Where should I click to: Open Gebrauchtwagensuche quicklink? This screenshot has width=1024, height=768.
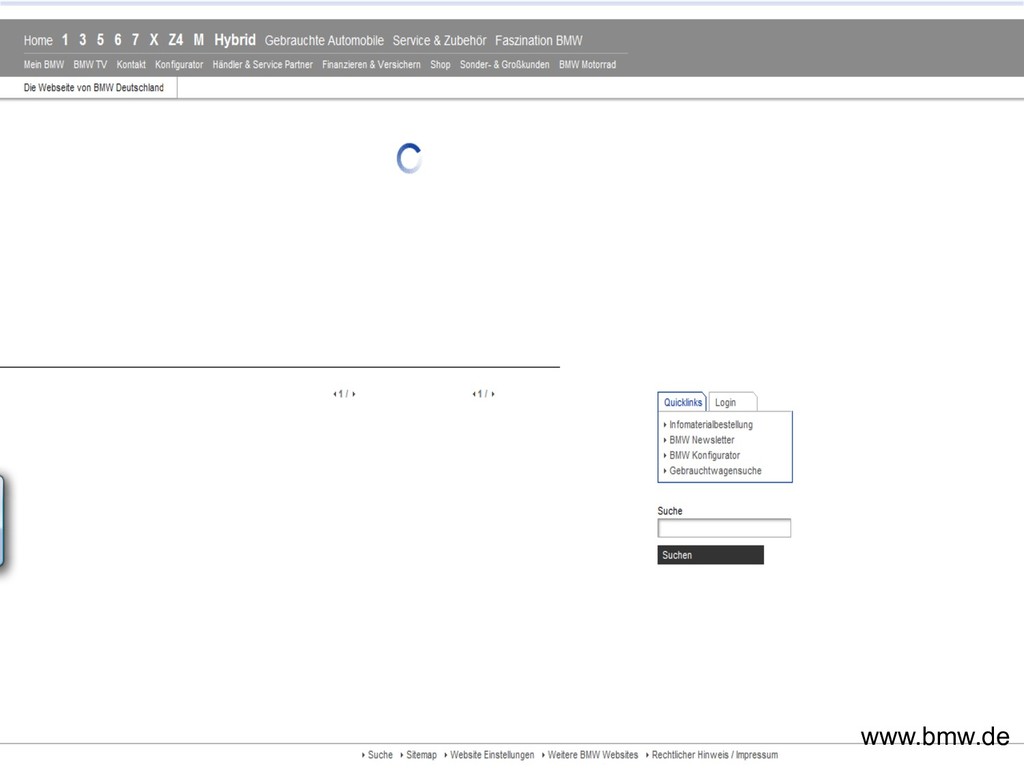(715, 471)
